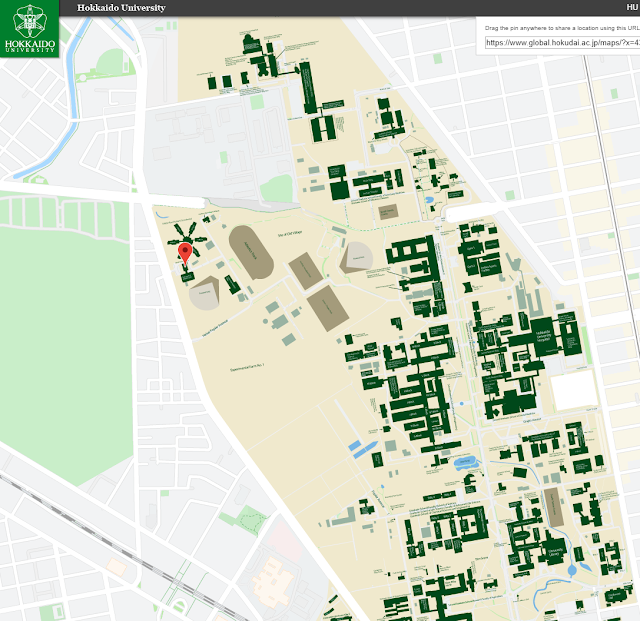Viewport: 640px width, 621px height.
Task: Click the orange building complex at bottom
Action: (273, 582)
